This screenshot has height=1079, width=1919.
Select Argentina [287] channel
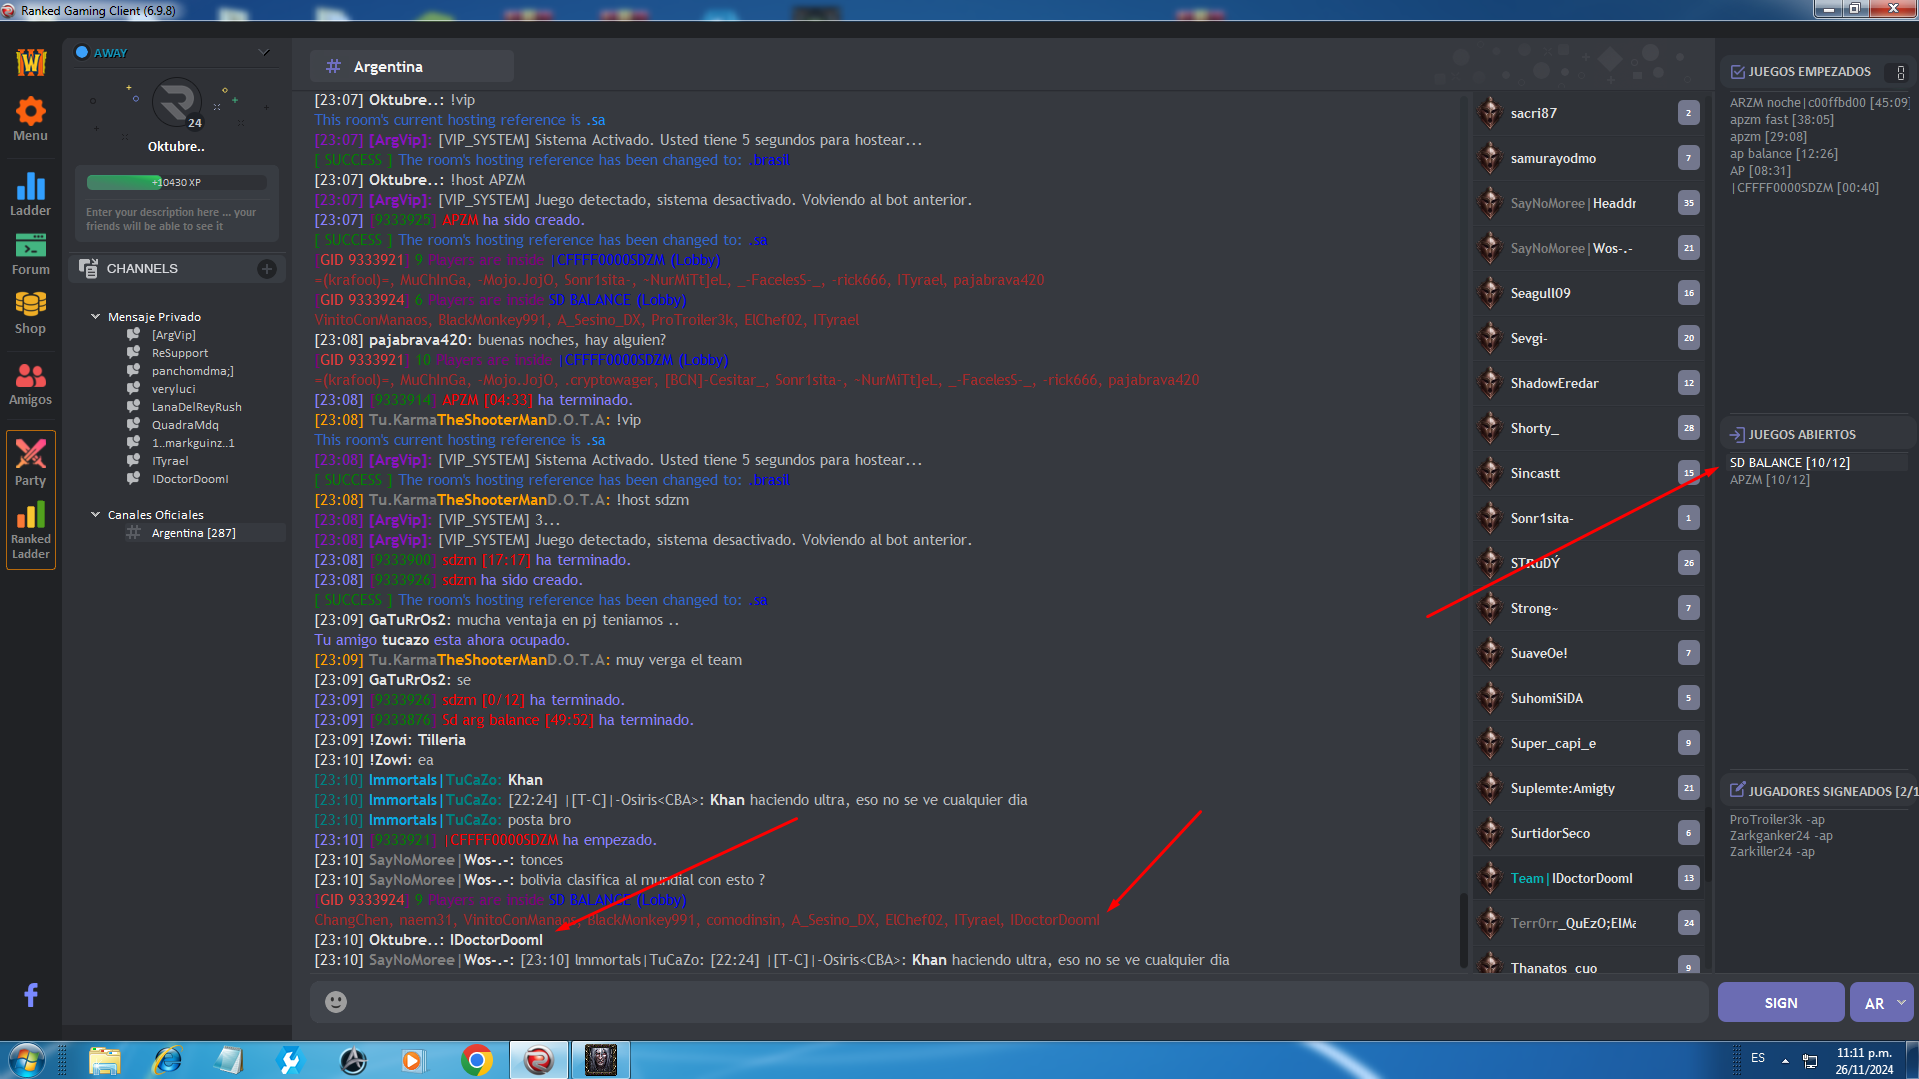coord(193,533)
